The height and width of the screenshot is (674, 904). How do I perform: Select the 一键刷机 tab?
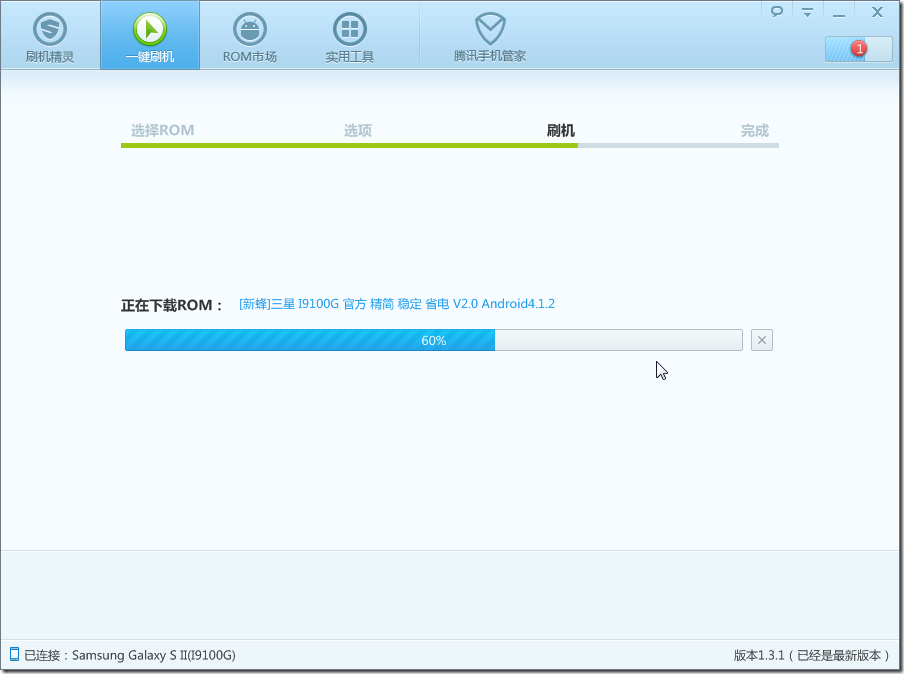(x=150, y=36)
